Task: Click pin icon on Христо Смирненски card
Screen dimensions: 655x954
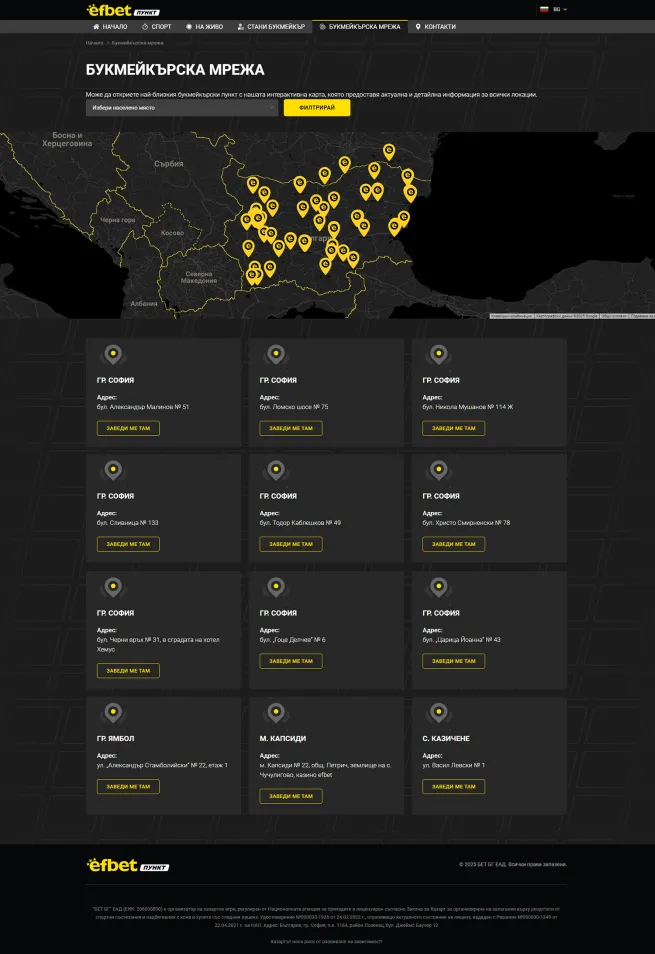Action: point(438,470)
